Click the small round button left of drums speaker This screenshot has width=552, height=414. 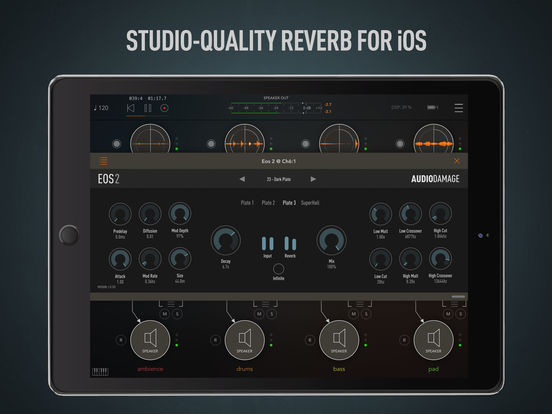coord(215,340)
